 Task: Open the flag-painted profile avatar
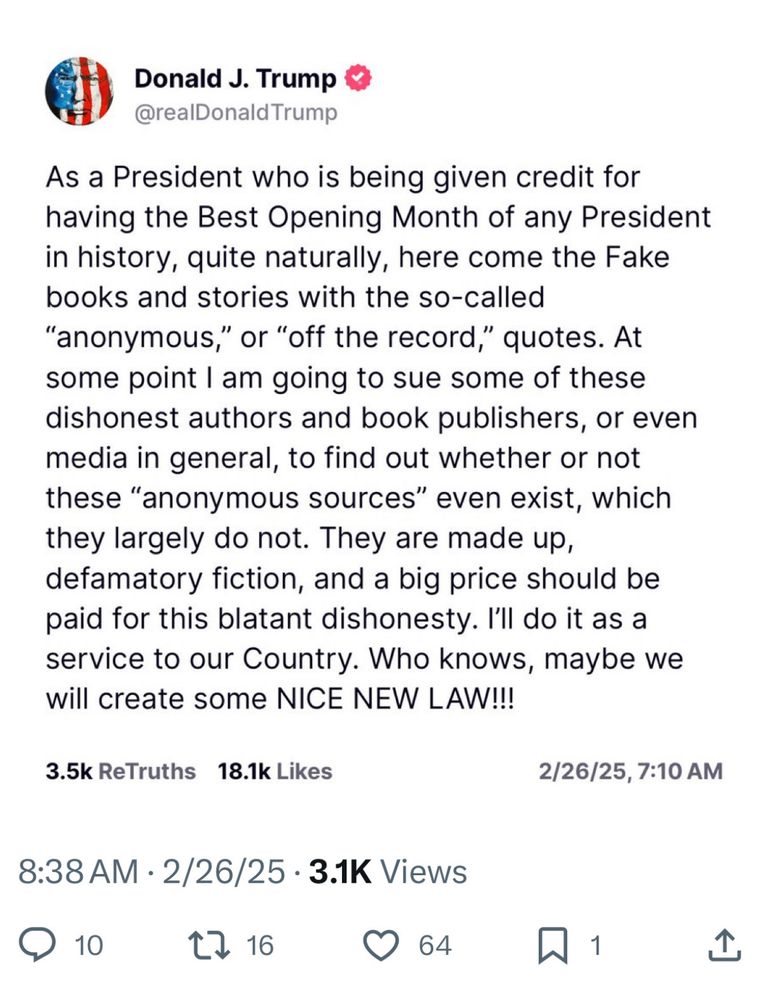79,91
